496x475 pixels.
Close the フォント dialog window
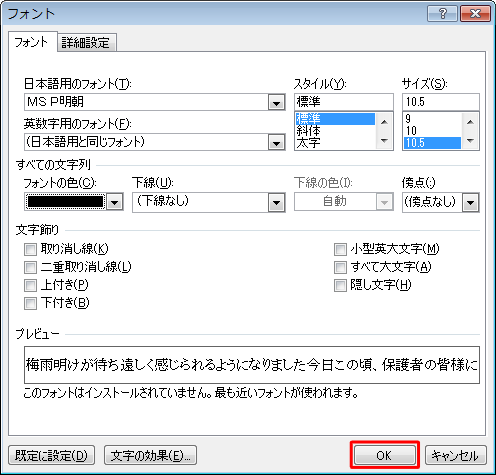click(x=475, y=14)
